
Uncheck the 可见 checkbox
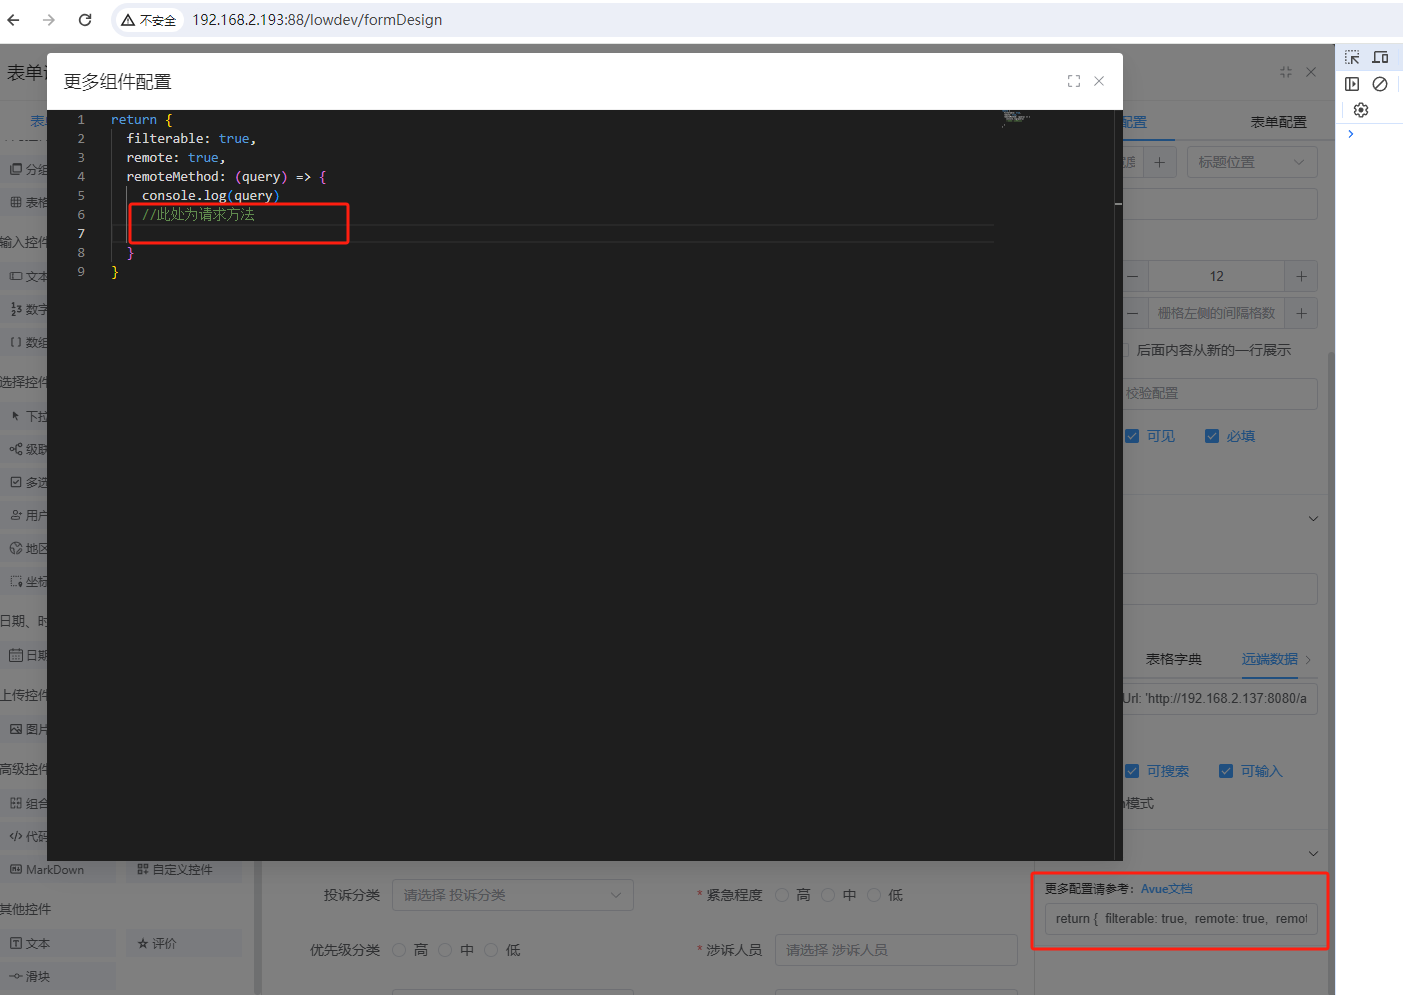[x=1132, y=436]
